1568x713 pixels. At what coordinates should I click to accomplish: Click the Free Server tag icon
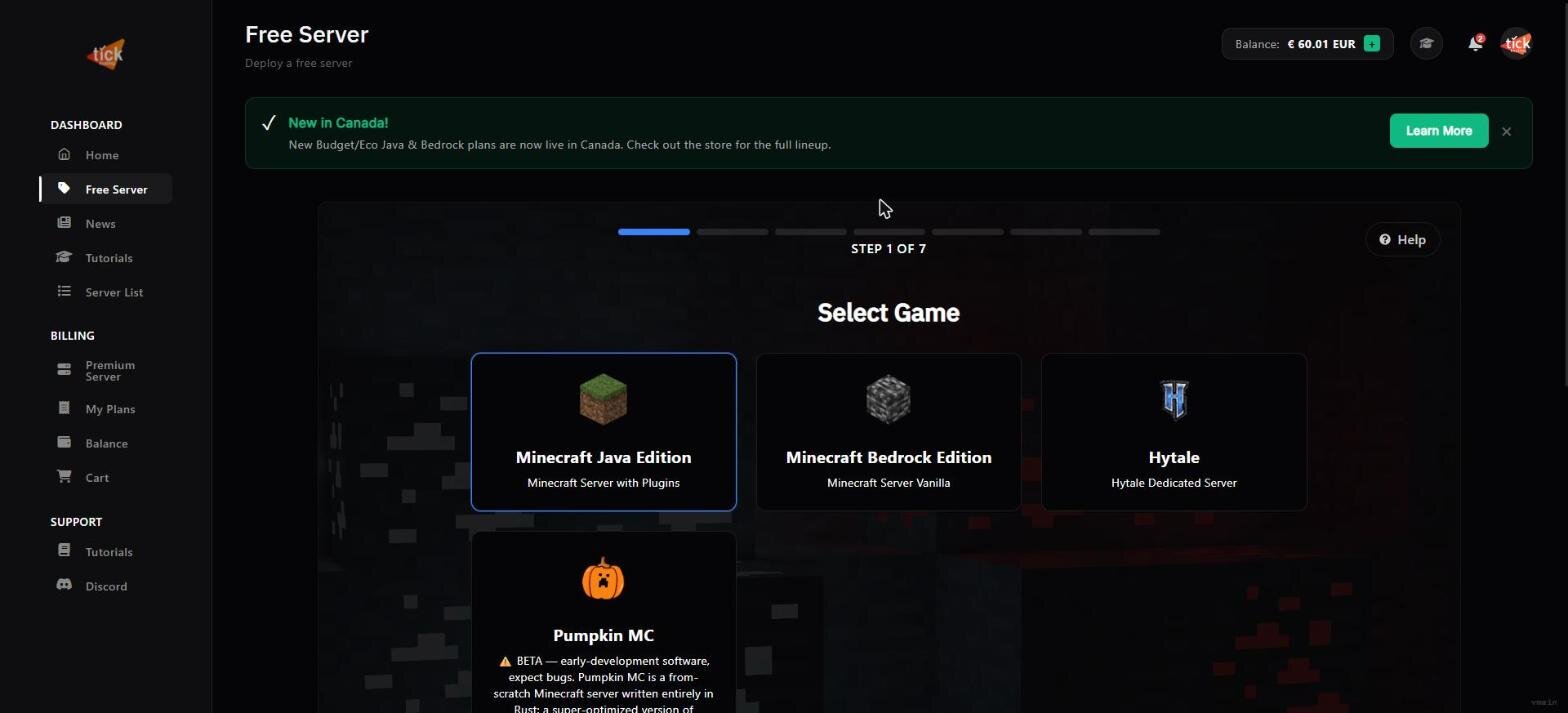pyautogui.click(x=64, y=188)
